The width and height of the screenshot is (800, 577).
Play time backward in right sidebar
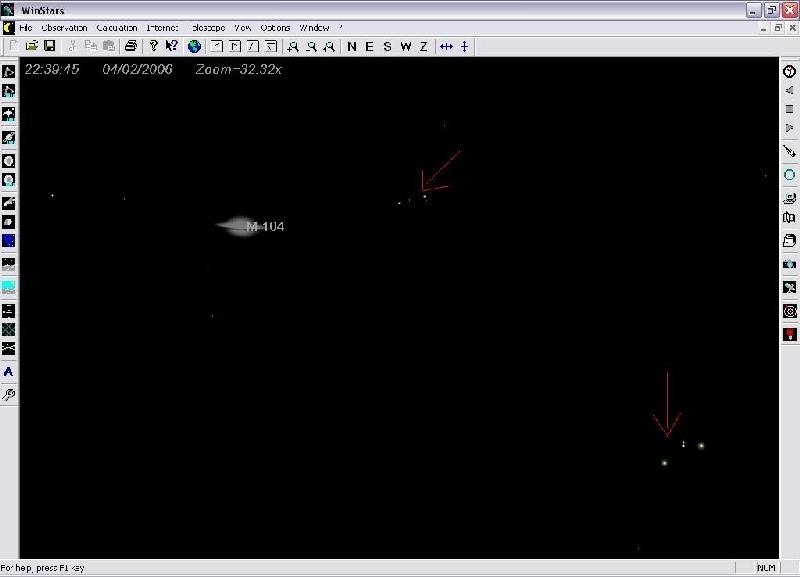[x=790, y=90]
